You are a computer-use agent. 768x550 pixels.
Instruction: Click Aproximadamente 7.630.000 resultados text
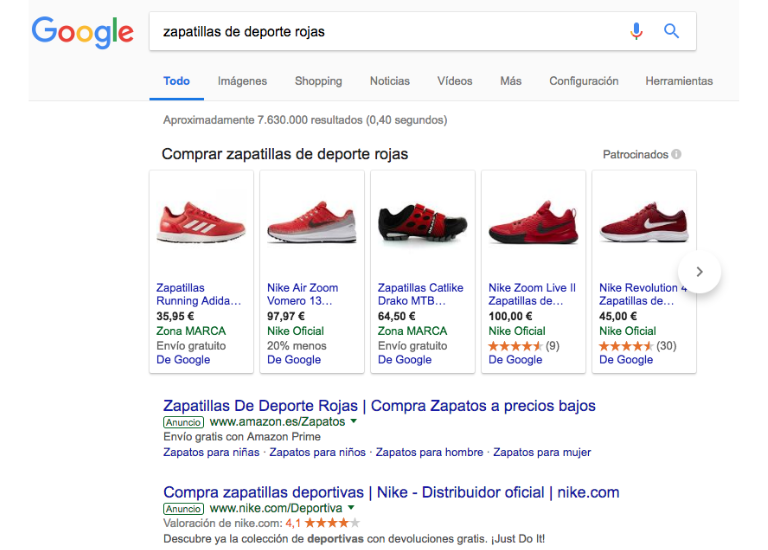point(305,120)
